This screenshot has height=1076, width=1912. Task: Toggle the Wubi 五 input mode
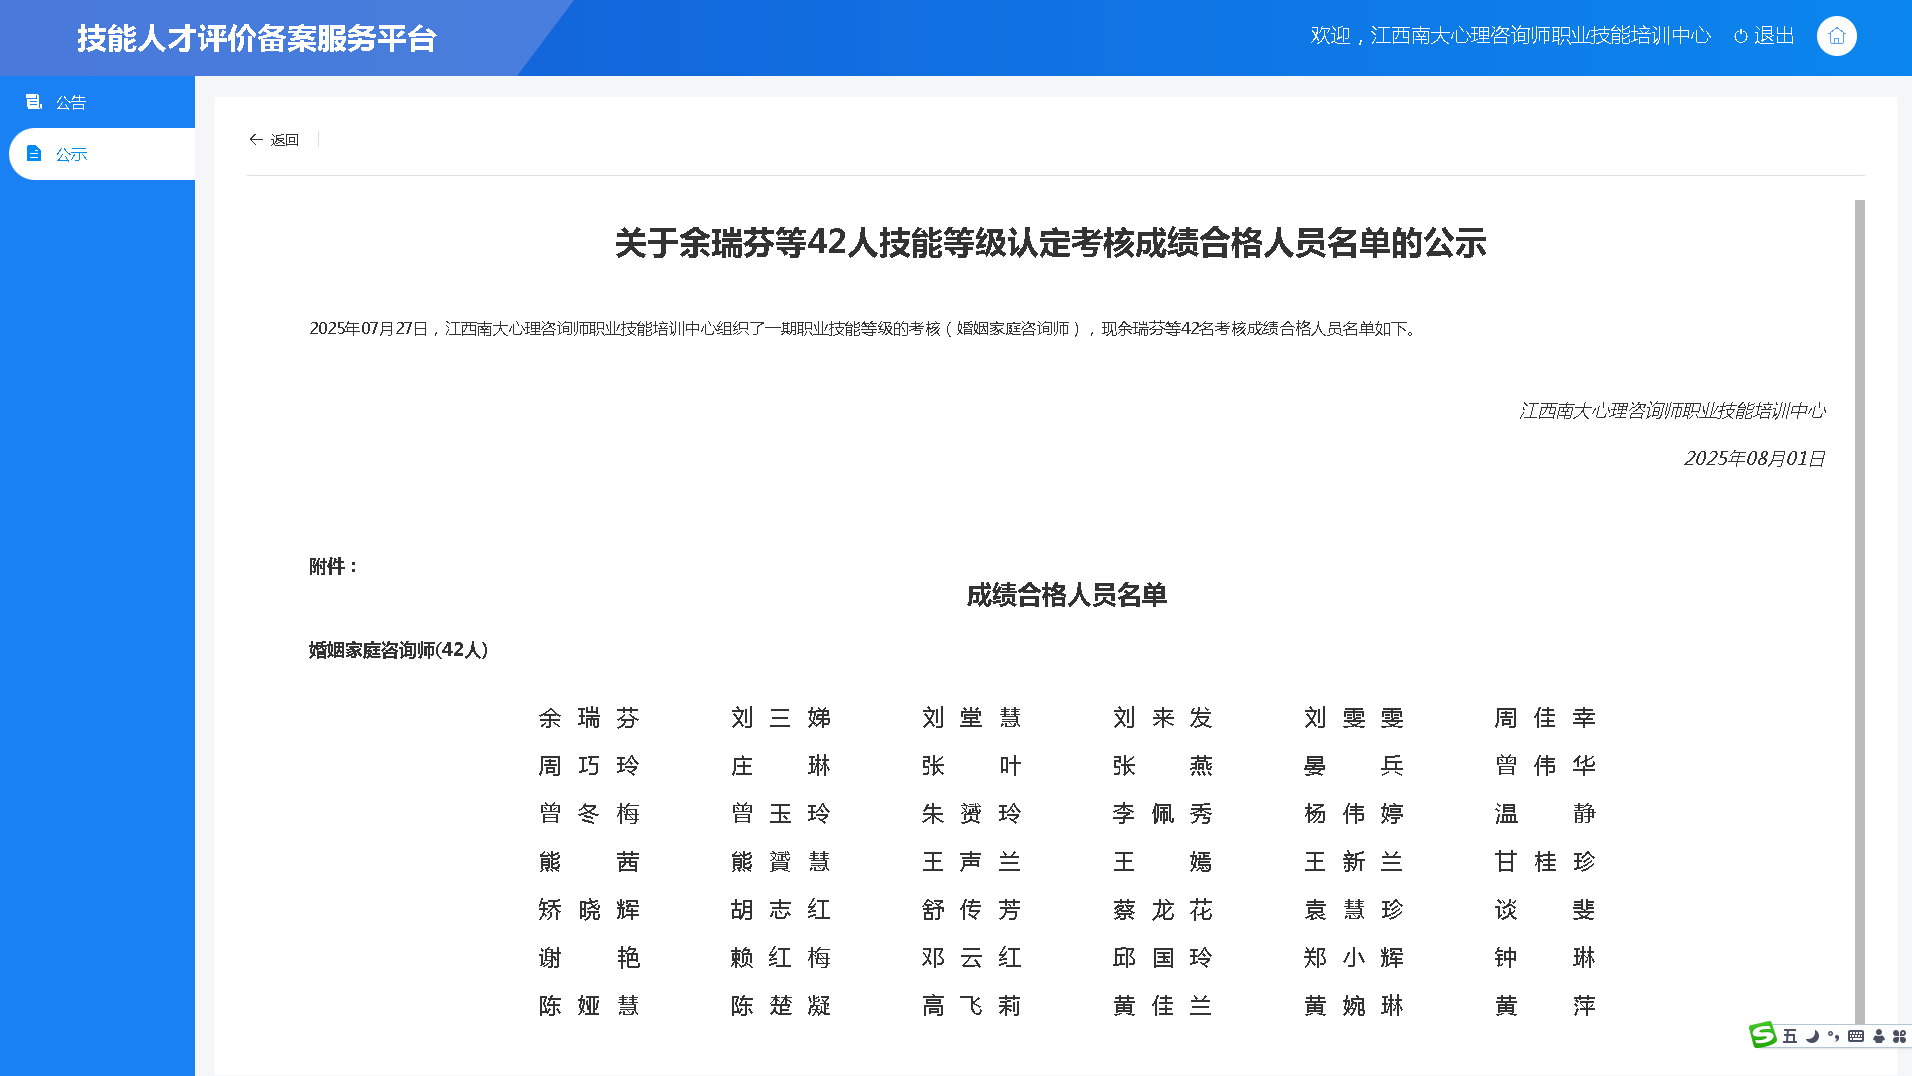click(1790, 1037)
